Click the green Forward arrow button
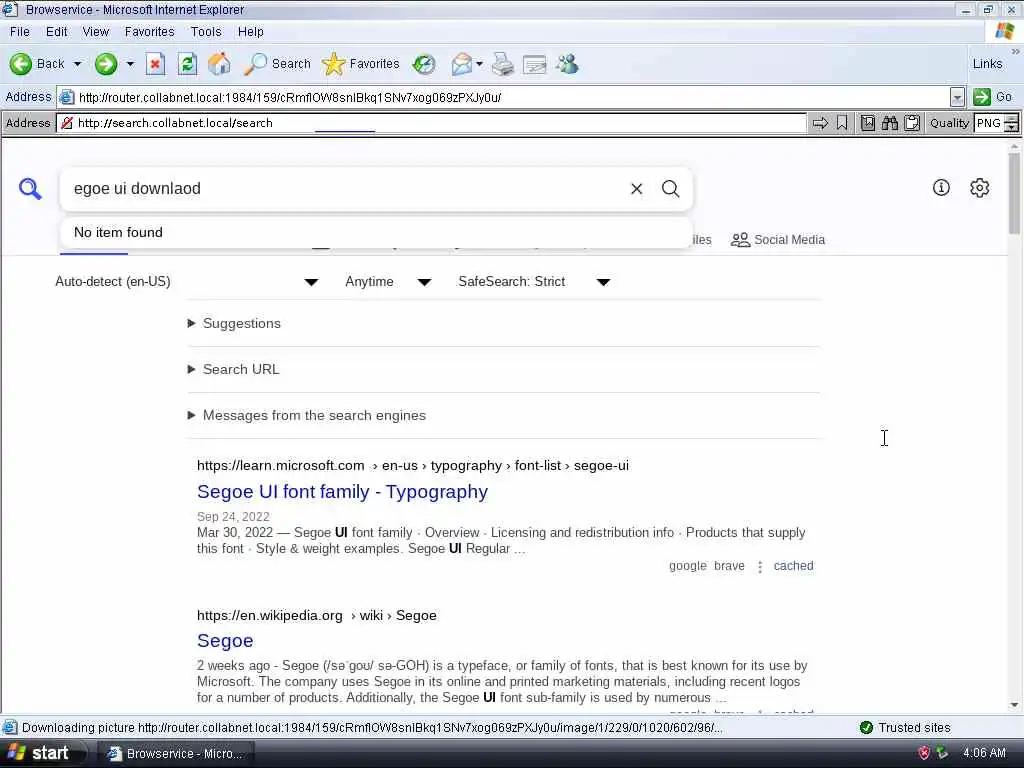 pos(106,63)
